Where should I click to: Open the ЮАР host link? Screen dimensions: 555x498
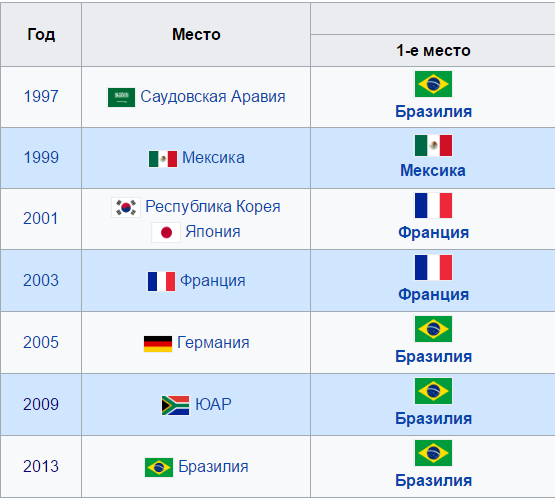coord(213,405)
